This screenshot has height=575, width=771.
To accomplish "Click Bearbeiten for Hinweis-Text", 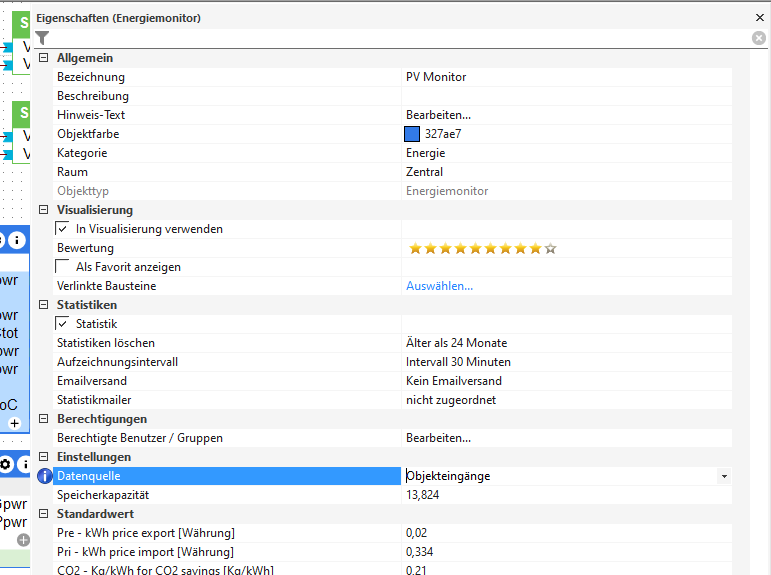I will pyautogui.click(x=438, y=115).
